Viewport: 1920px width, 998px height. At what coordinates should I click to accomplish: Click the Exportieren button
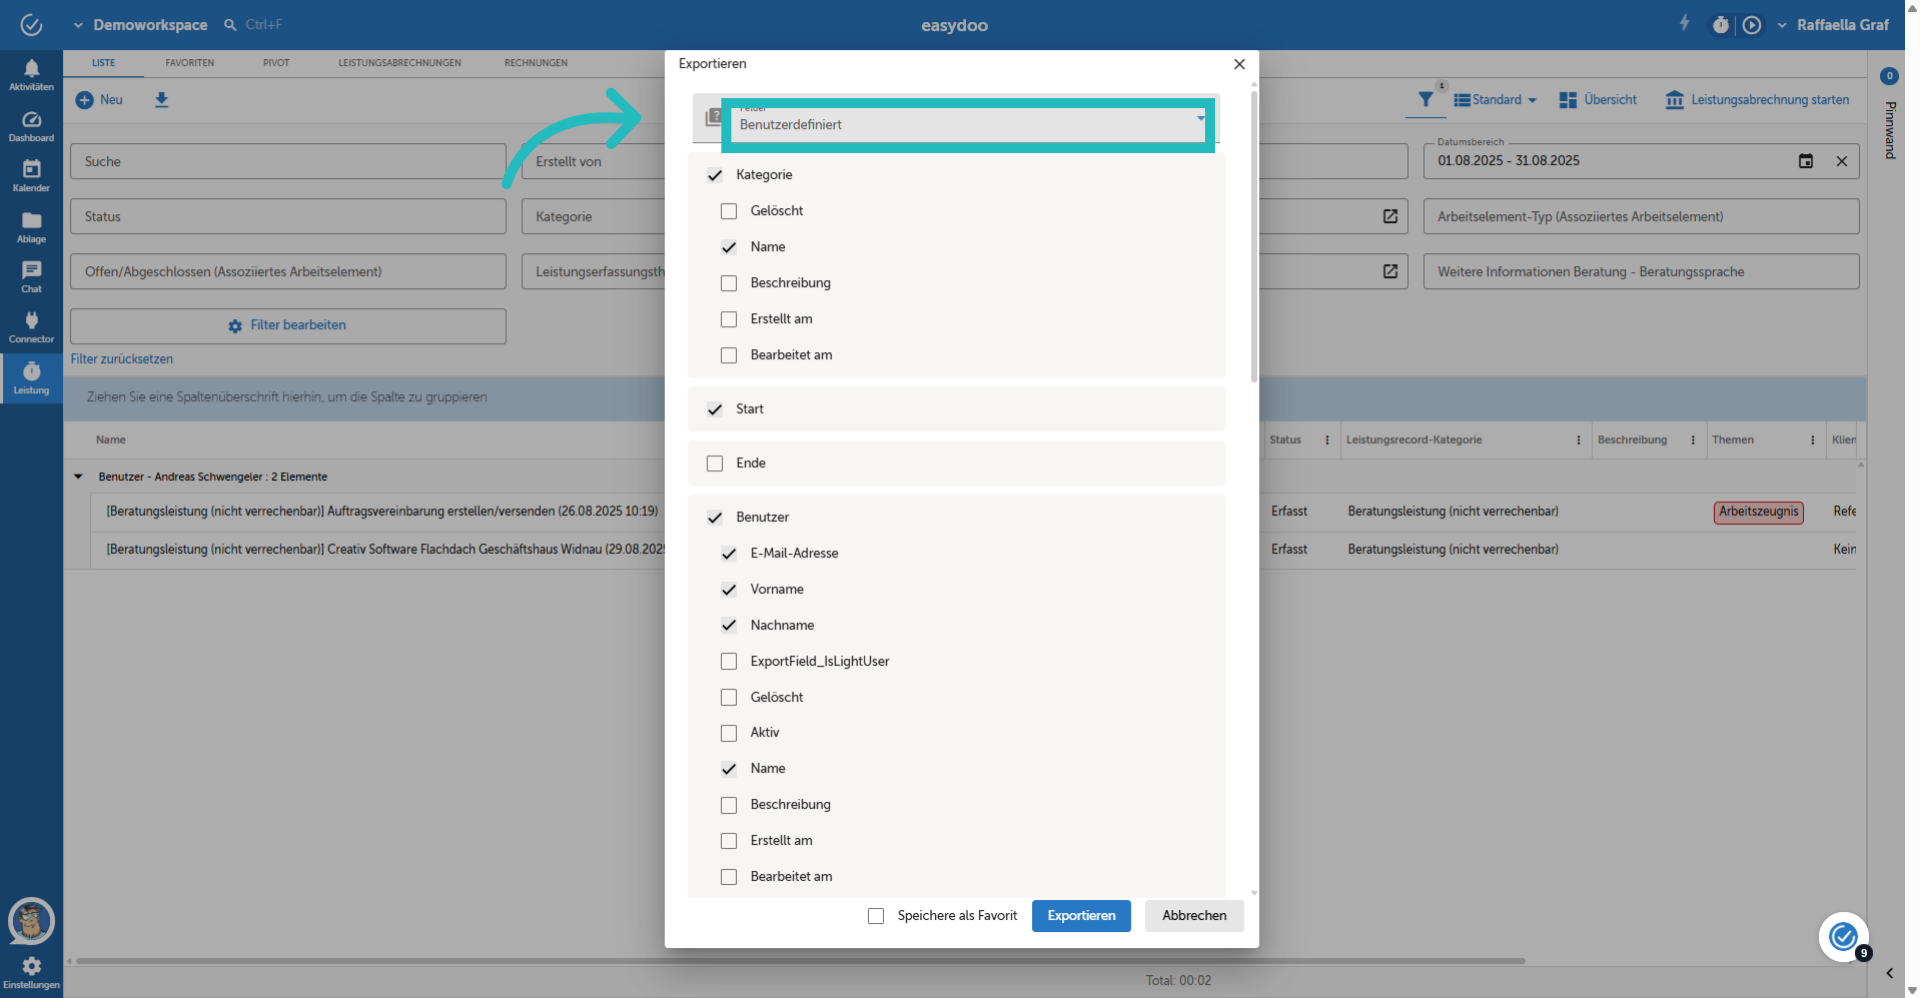tap(1081, 916)
